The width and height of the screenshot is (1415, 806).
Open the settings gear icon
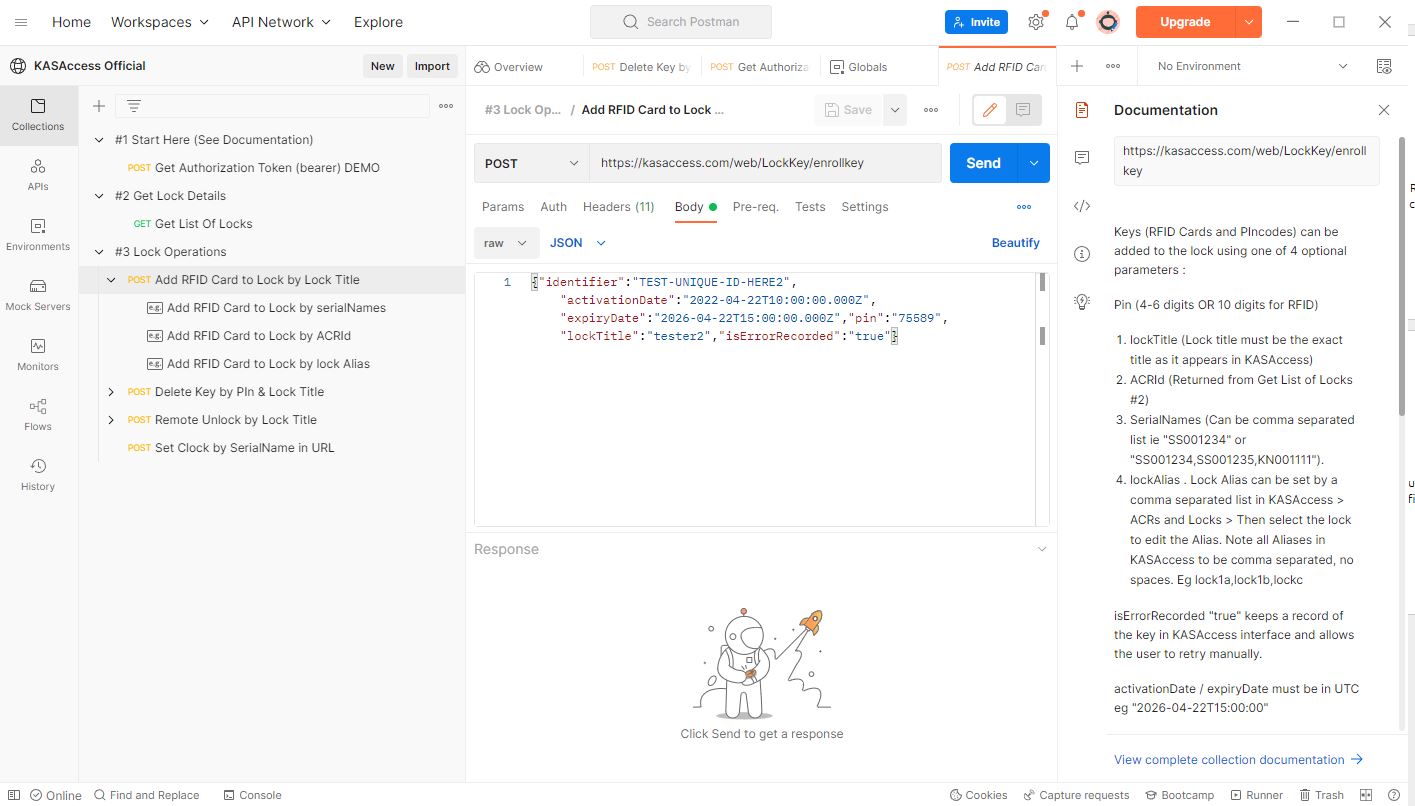point(1036,22)
